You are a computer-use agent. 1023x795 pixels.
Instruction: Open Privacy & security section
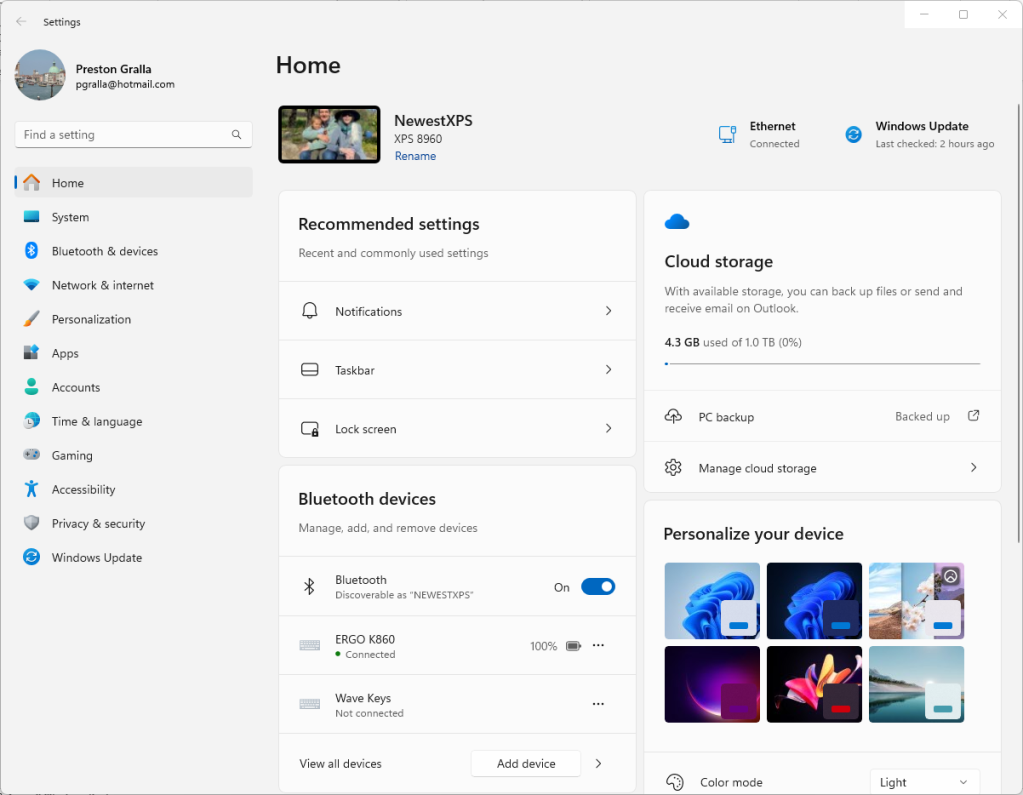tap(134, 523)
